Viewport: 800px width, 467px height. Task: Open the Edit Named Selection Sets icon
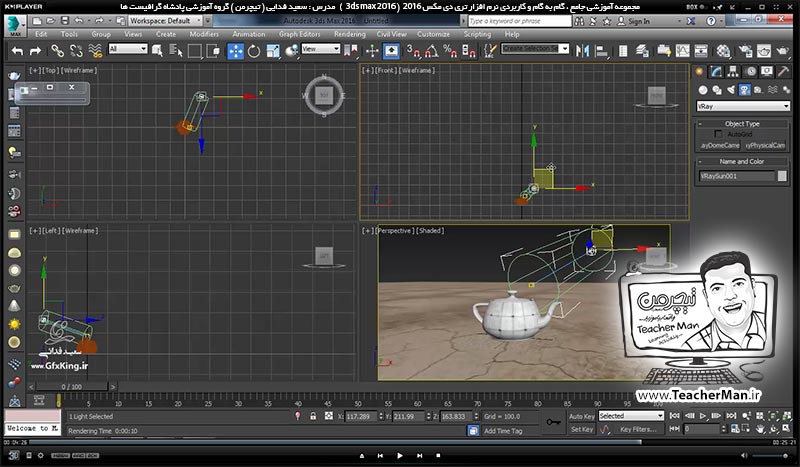490,51
